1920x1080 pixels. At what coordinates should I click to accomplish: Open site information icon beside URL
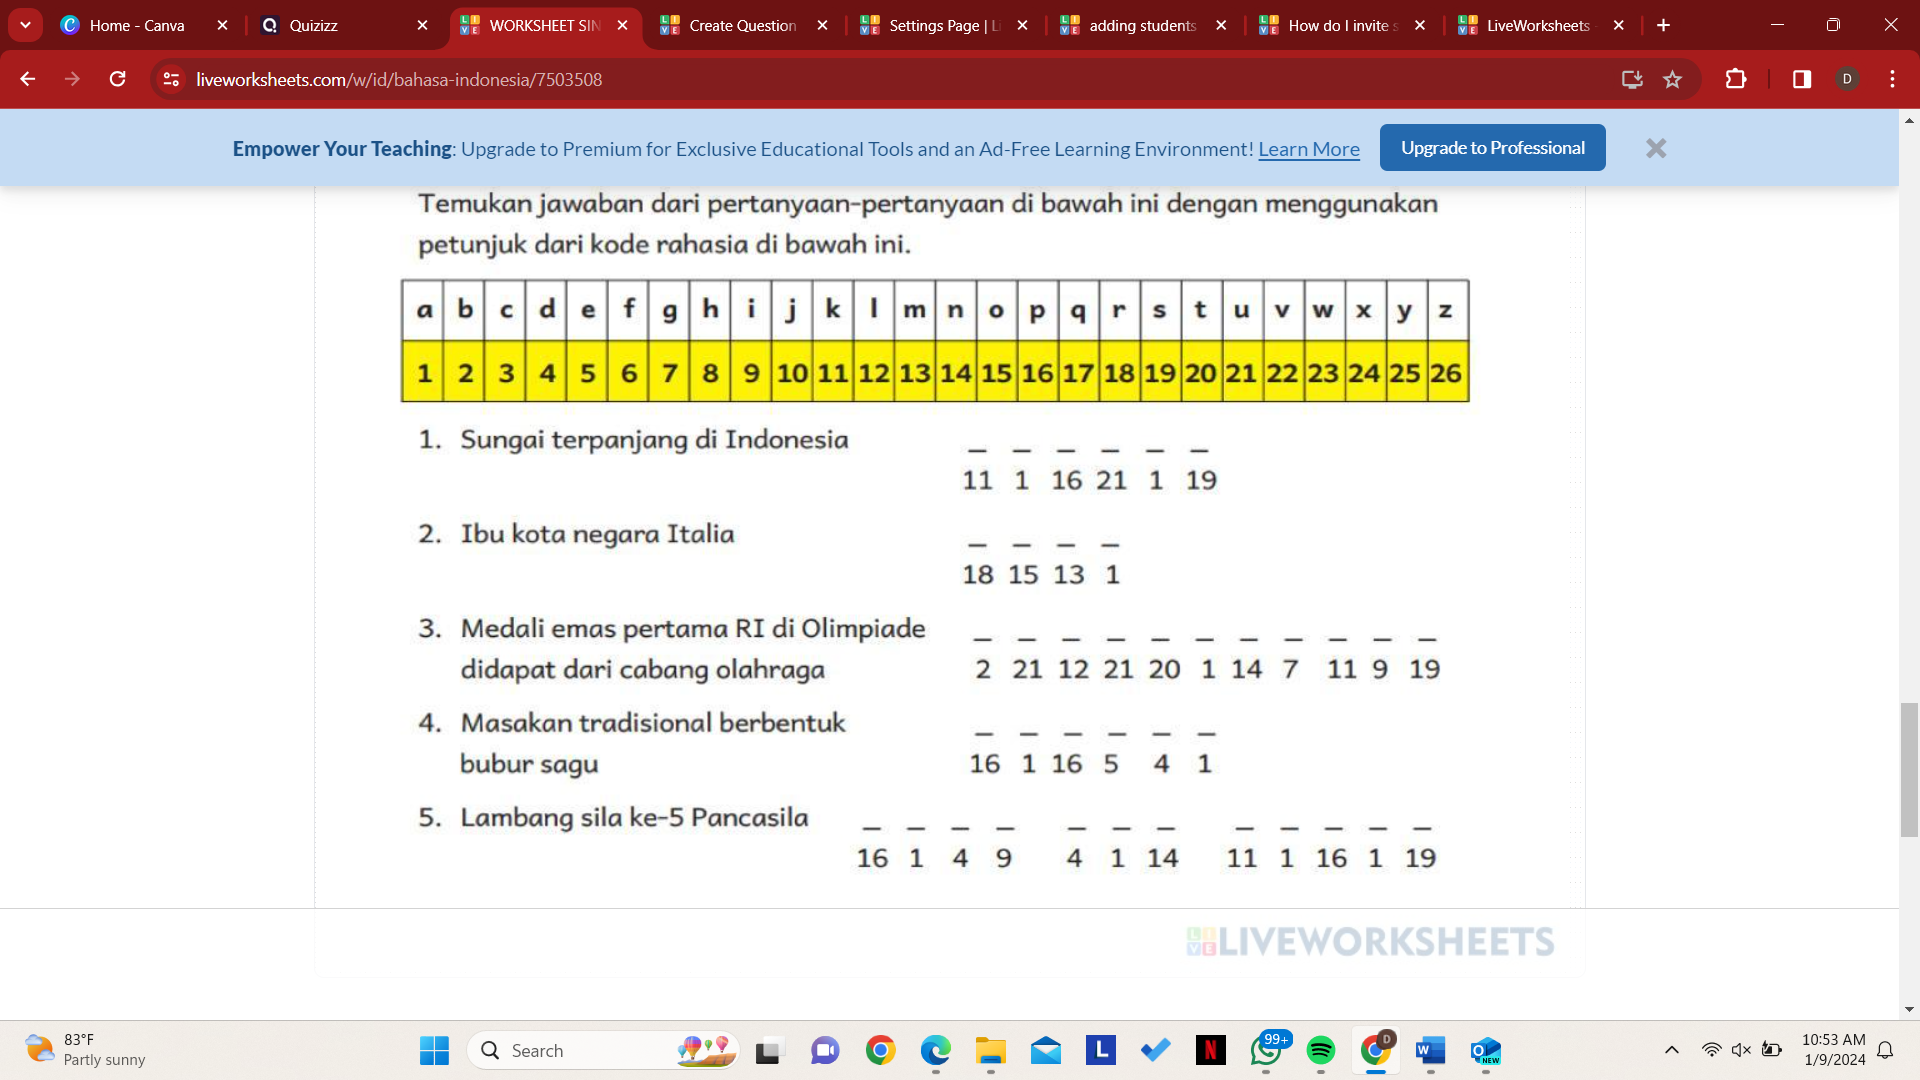point(171,79)
